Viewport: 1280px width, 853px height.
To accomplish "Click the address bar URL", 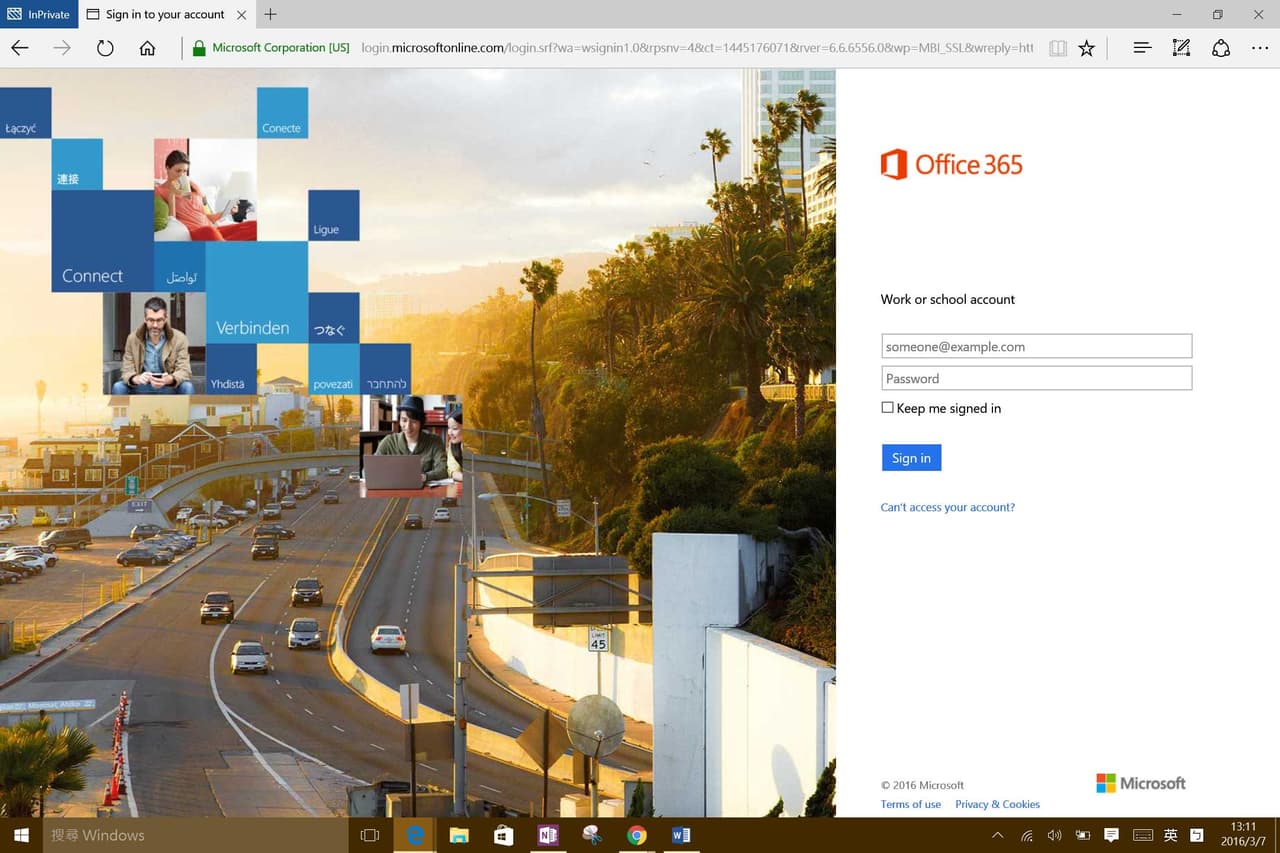I will coord(697,48).
